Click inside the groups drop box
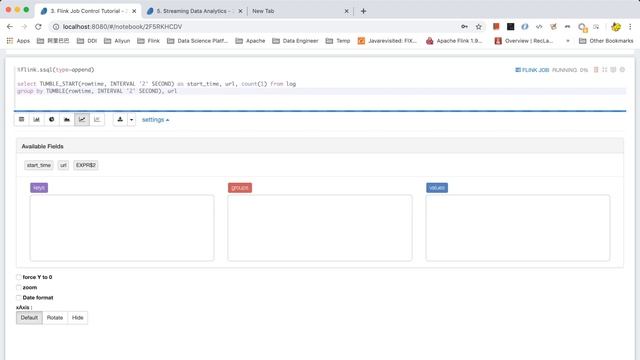The image size is (640, 360). point(320,228)
